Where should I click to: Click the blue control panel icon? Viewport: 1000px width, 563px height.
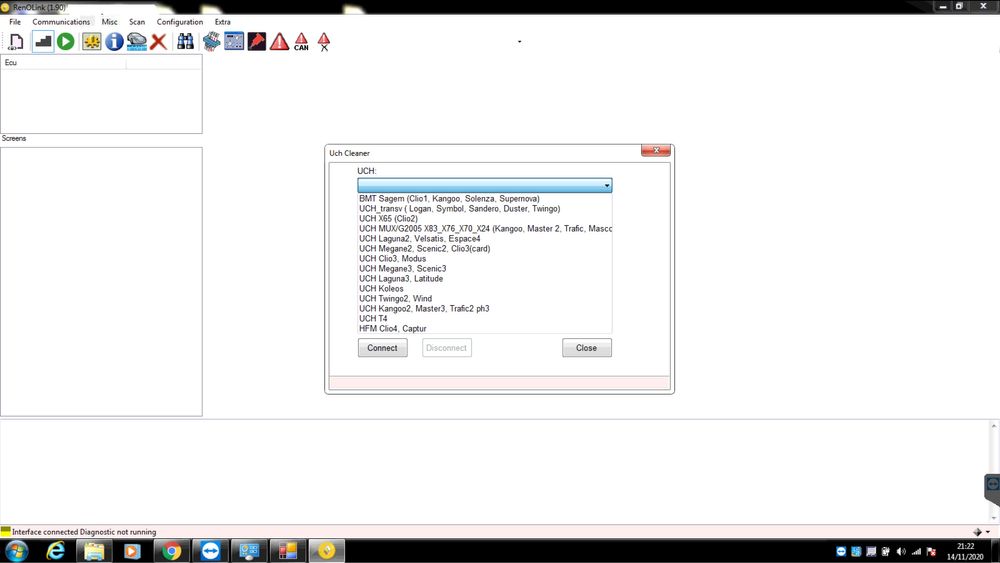[x=234, y=42]
